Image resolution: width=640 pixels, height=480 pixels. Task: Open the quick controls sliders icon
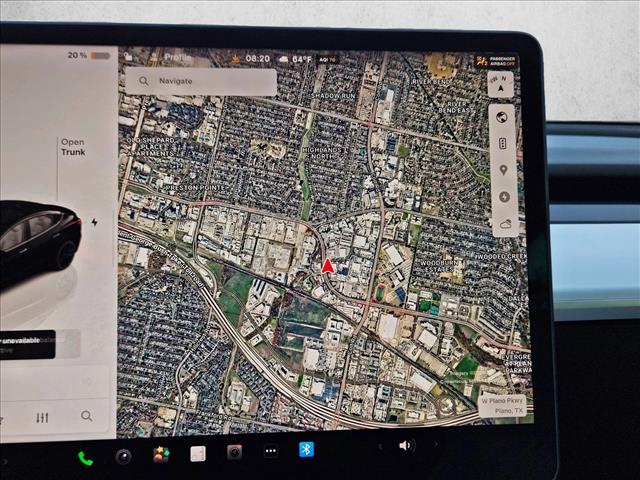point(42,417)
